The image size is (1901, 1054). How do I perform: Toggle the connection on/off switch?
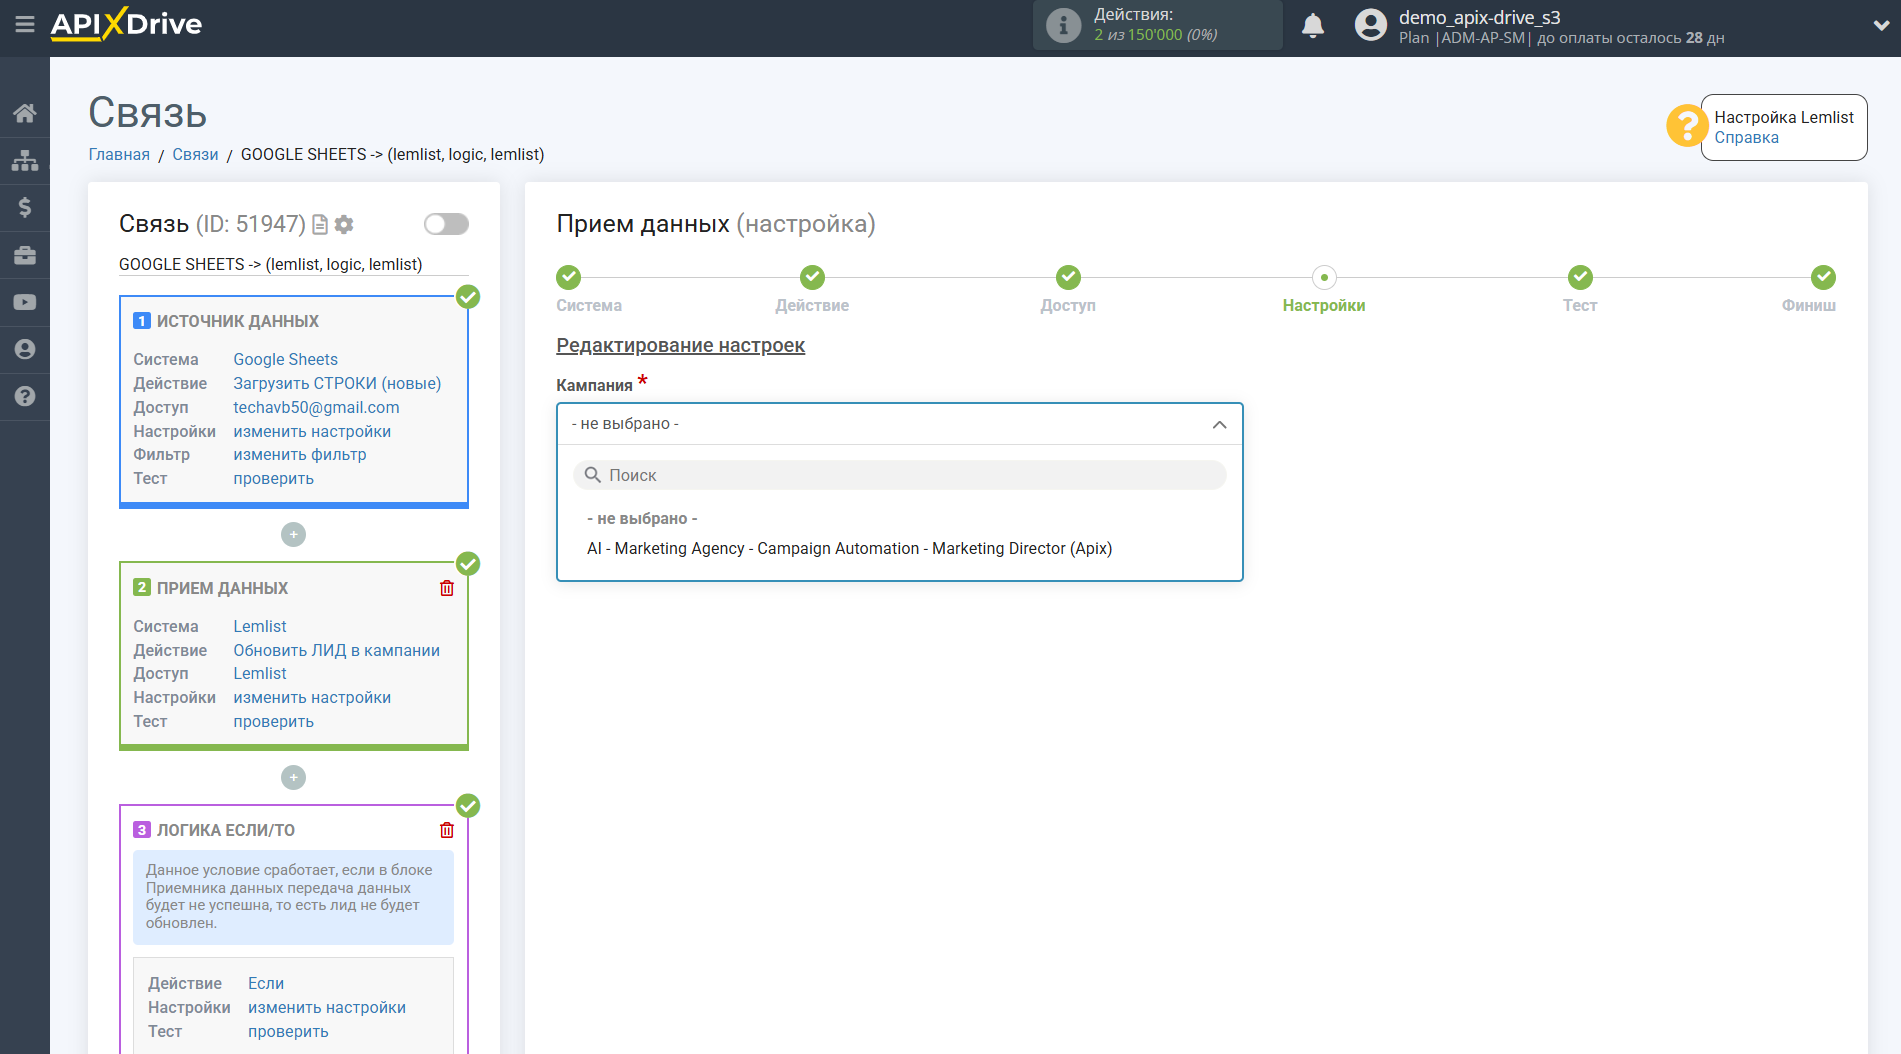point(446,224)
